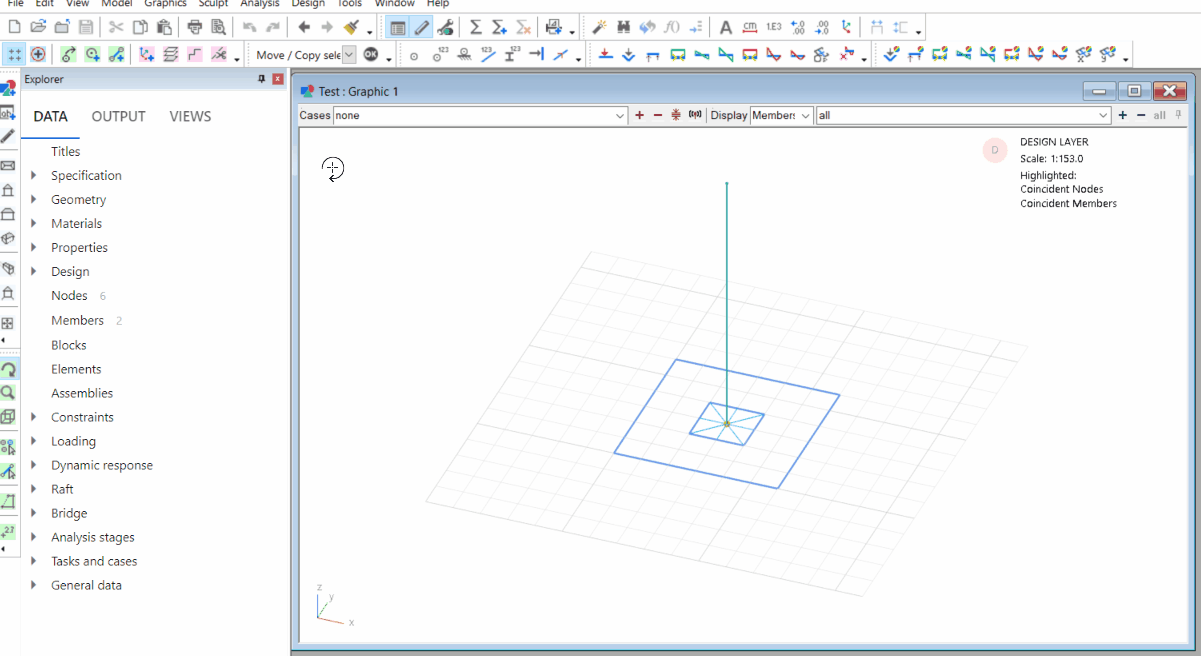Click the pink Design Layer D badge
This screenshot has height=656, width=1201.
click(x=994, y=150)
